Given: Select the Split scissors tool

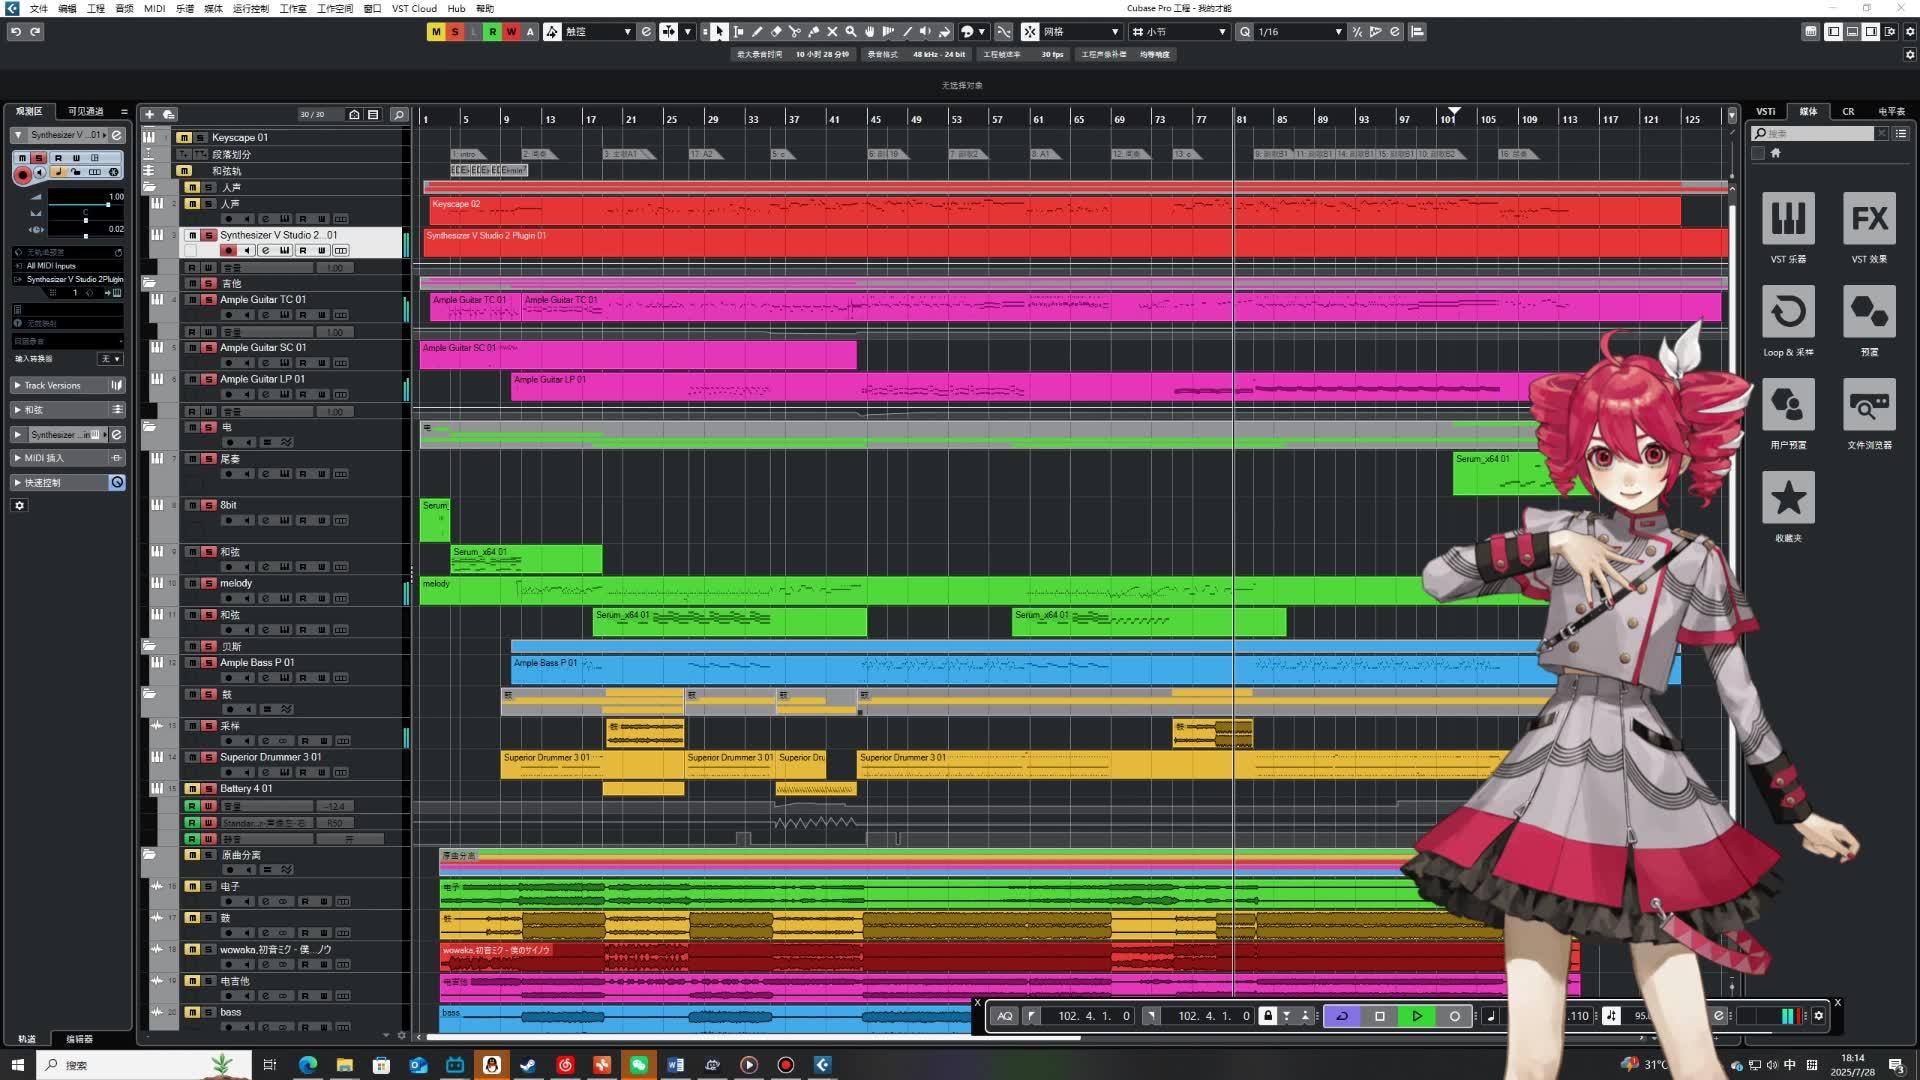Looking at the screenshot, I should point(794,32).
